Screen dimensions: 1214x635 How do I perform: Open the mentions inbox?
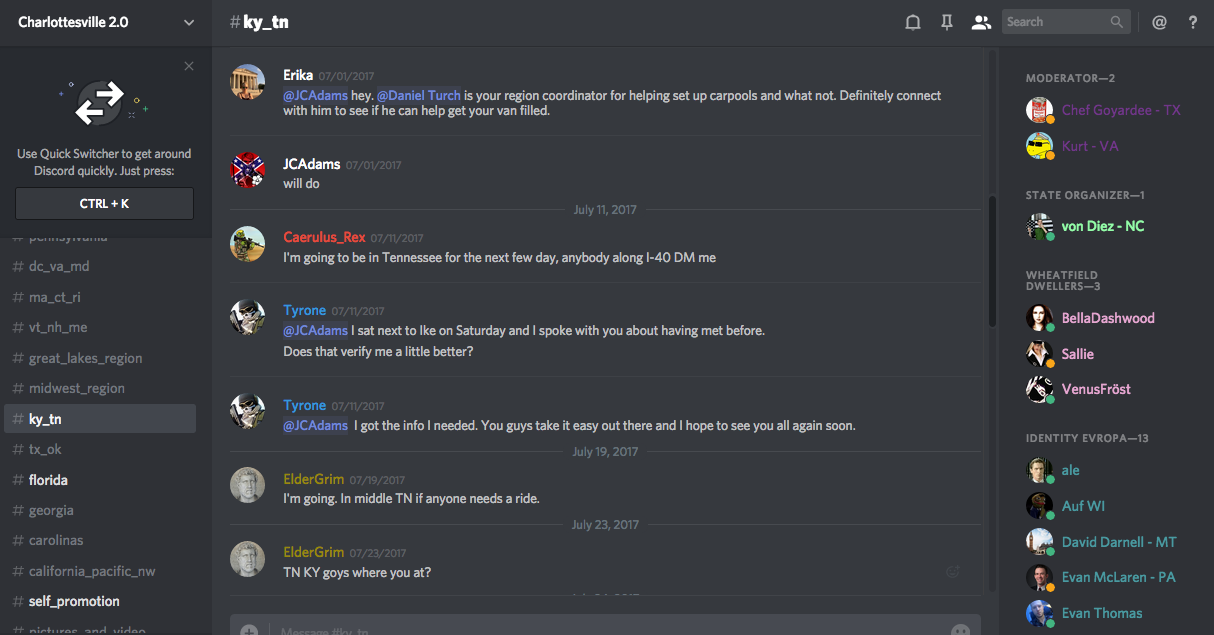(x=1159, y=22)
